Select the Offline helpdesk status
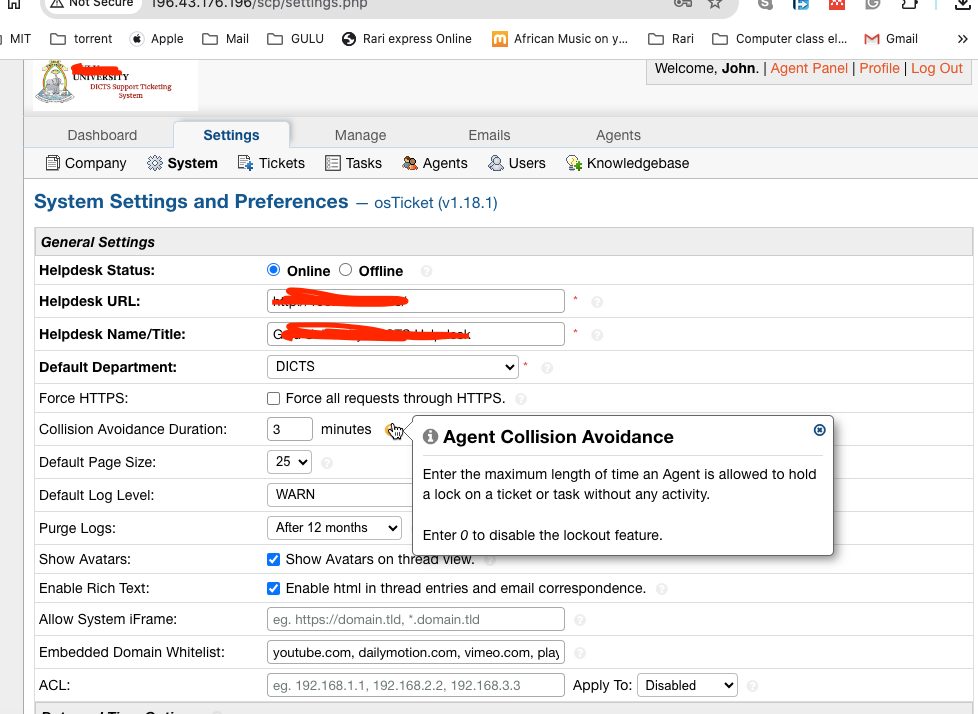The image size is (978, 714). 346,270
